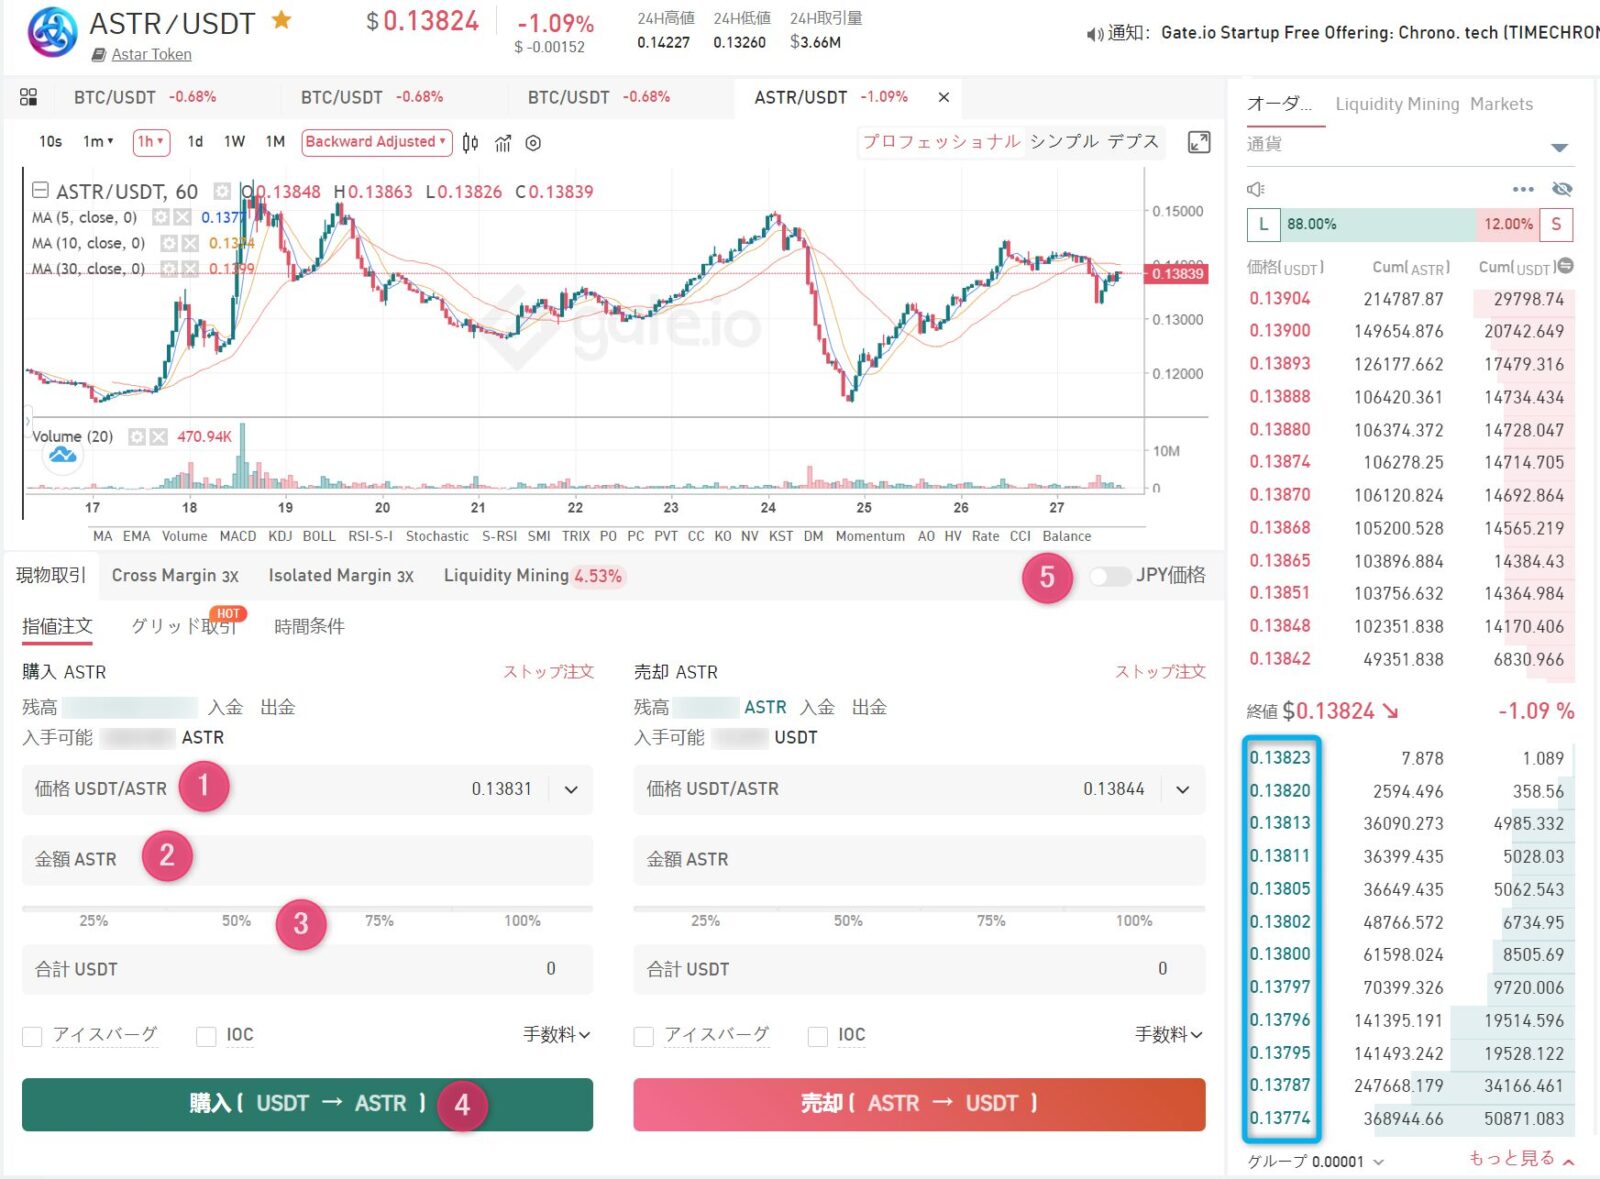Switch to Cross Margin 3X tab
Image resolution: width=1600 pixels, height=1179 pixels.
point(175,576)
